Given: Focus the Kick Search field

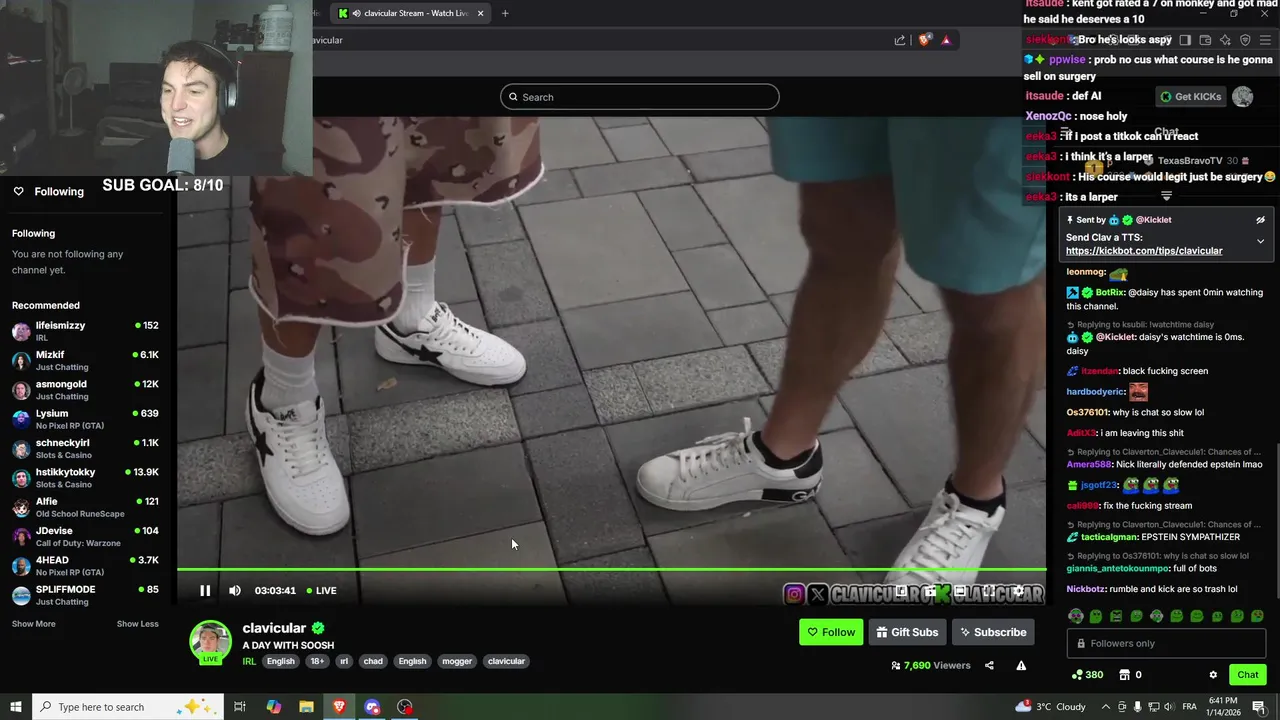Looking at the screenshot, I should tap(640, 97).
